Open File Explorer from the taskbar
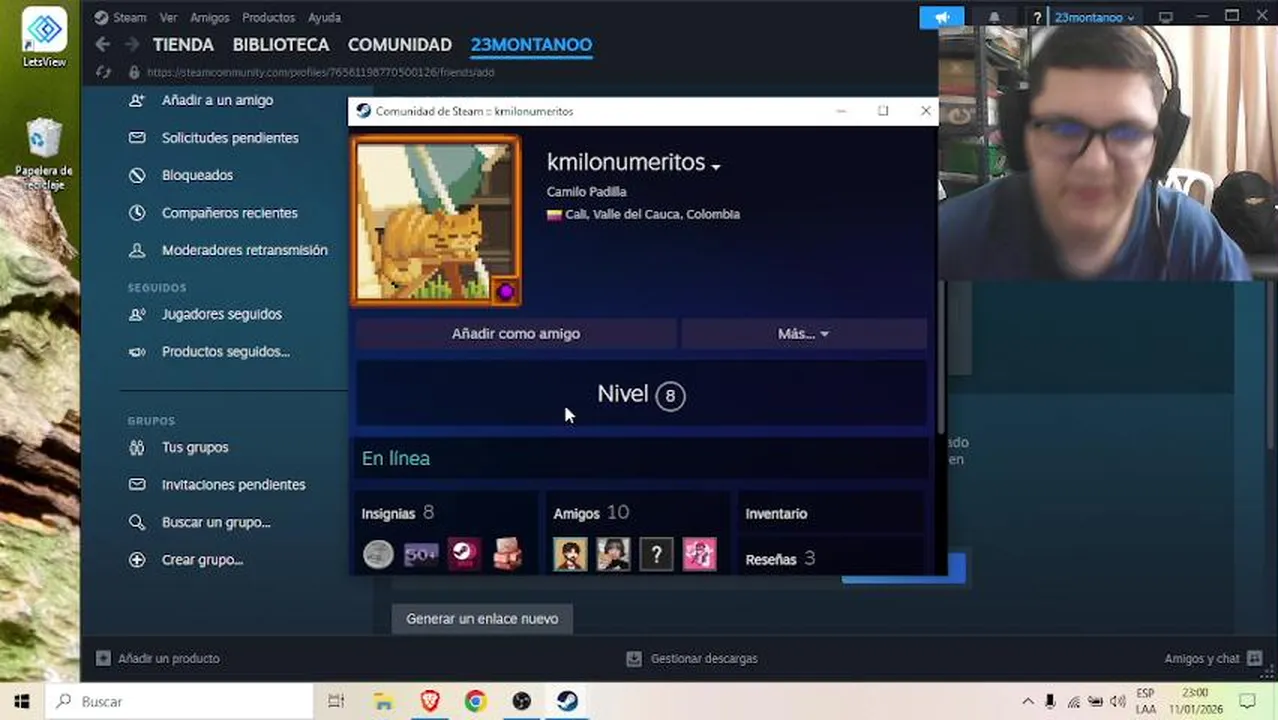 tap(383, 701)
